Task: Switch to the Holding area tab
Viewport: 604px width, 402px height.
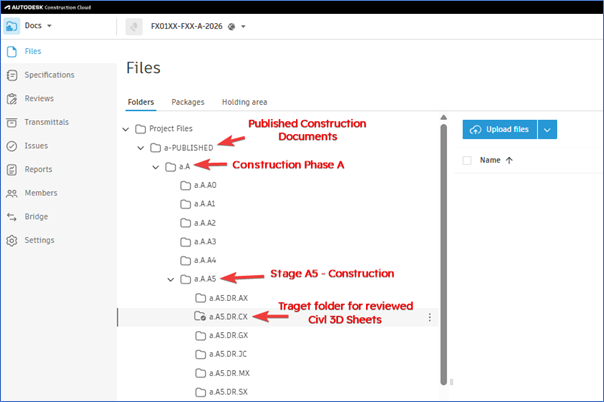Action: tap(244, 102)
